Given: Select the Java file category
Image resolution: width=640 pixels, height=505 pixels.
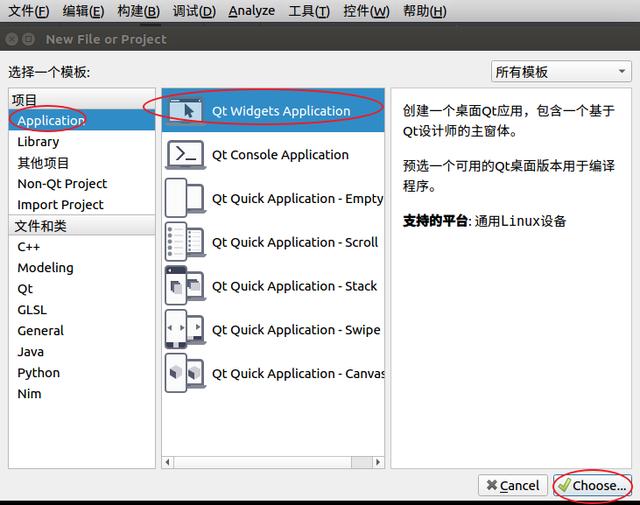Looking at the screenshot, I should pyautogui.click(x=82, y=351).
